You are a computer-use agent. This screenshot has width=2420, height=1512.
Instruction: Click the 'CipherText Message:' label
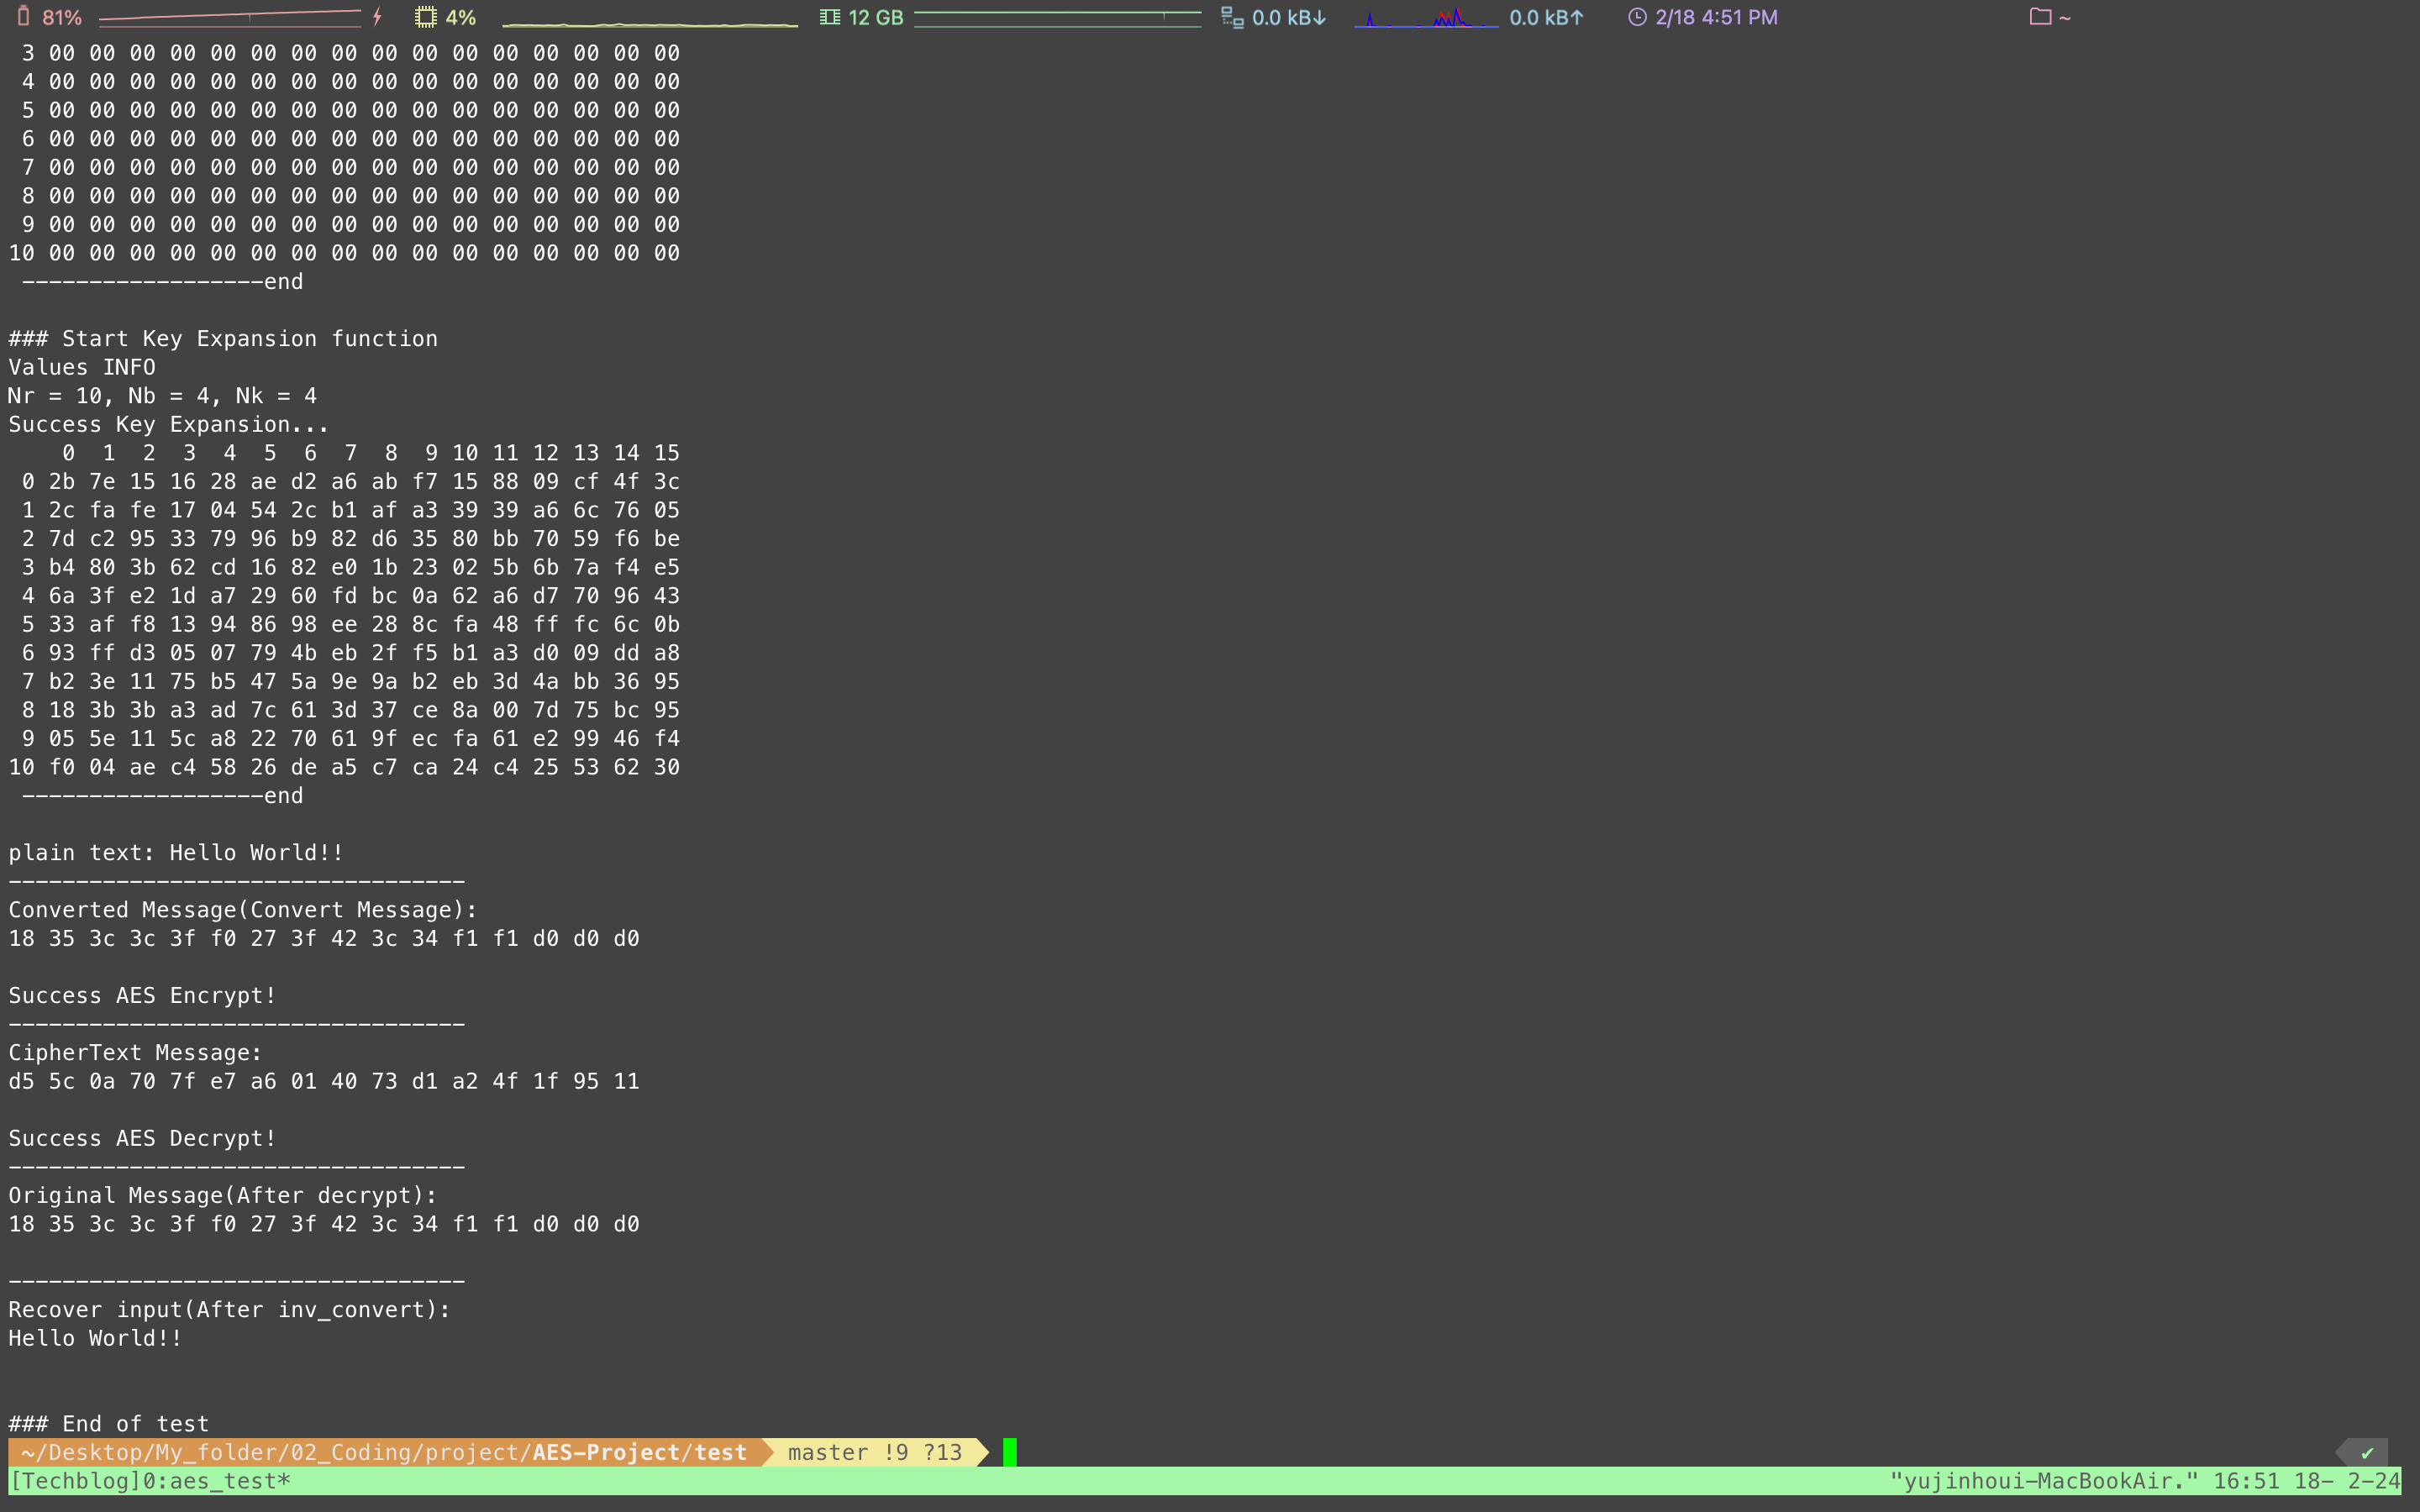135,1053
